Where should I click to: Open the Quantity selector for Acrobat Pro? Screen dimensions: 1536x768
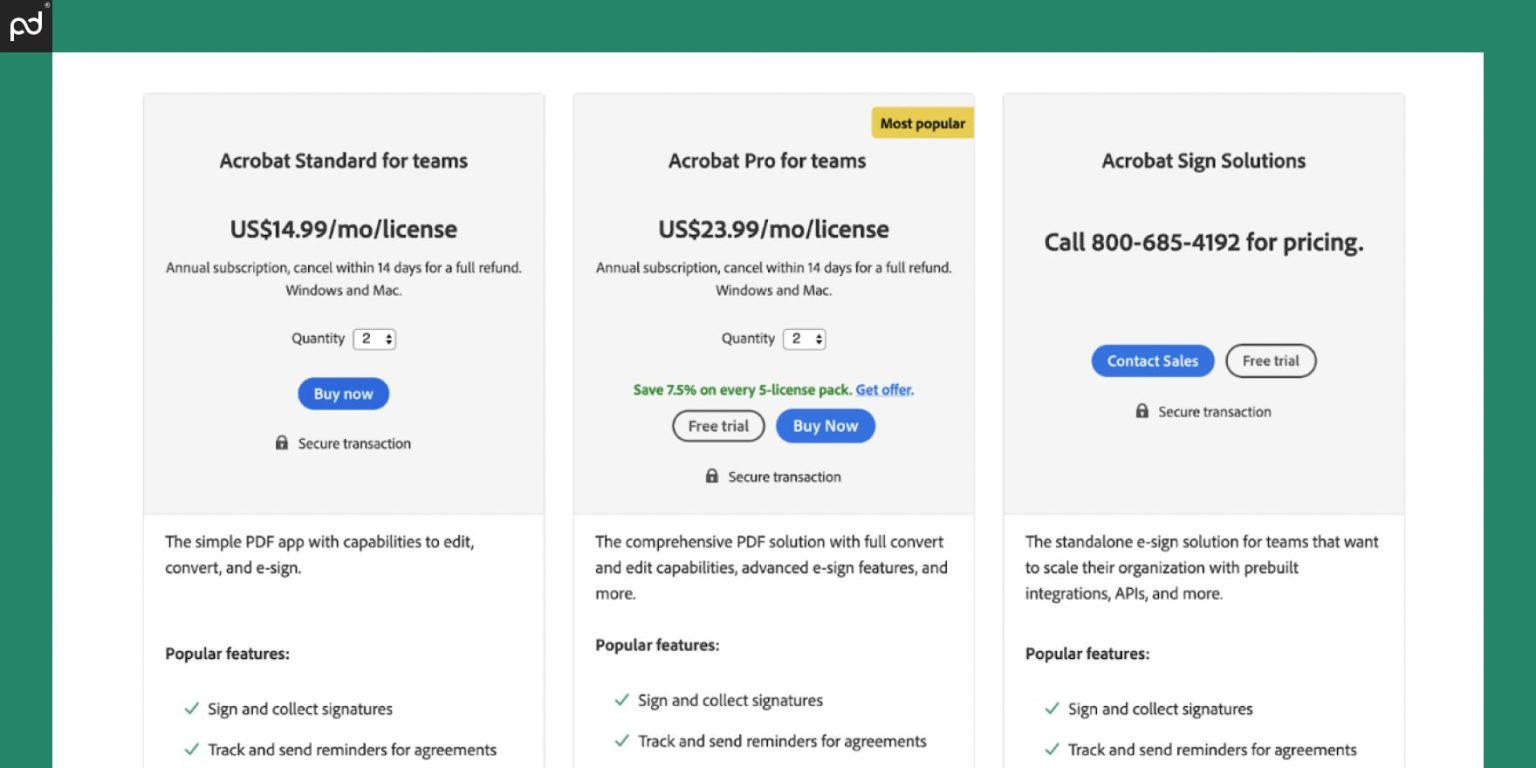point(805,338)
